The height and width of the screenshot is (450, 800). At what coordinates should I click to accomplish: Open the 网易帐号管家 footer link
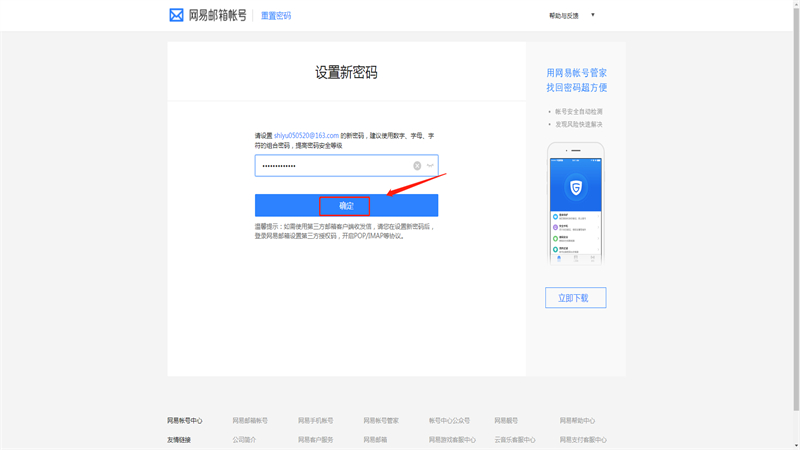[381, 421]
